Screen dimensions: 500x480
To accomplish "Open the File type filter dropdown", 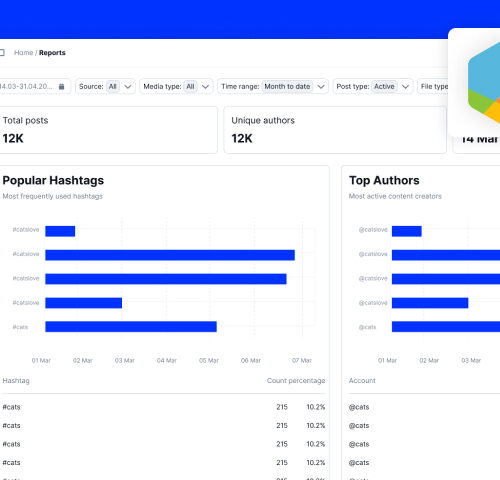I will tap(433, 86).
